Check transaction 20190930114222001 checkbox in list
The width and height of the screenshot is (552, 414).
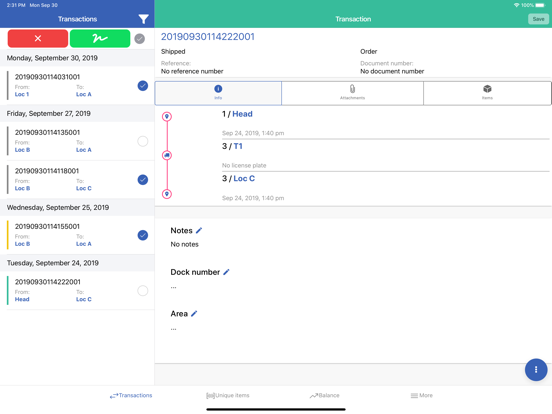pyautogui.click(x=143, y=291)
